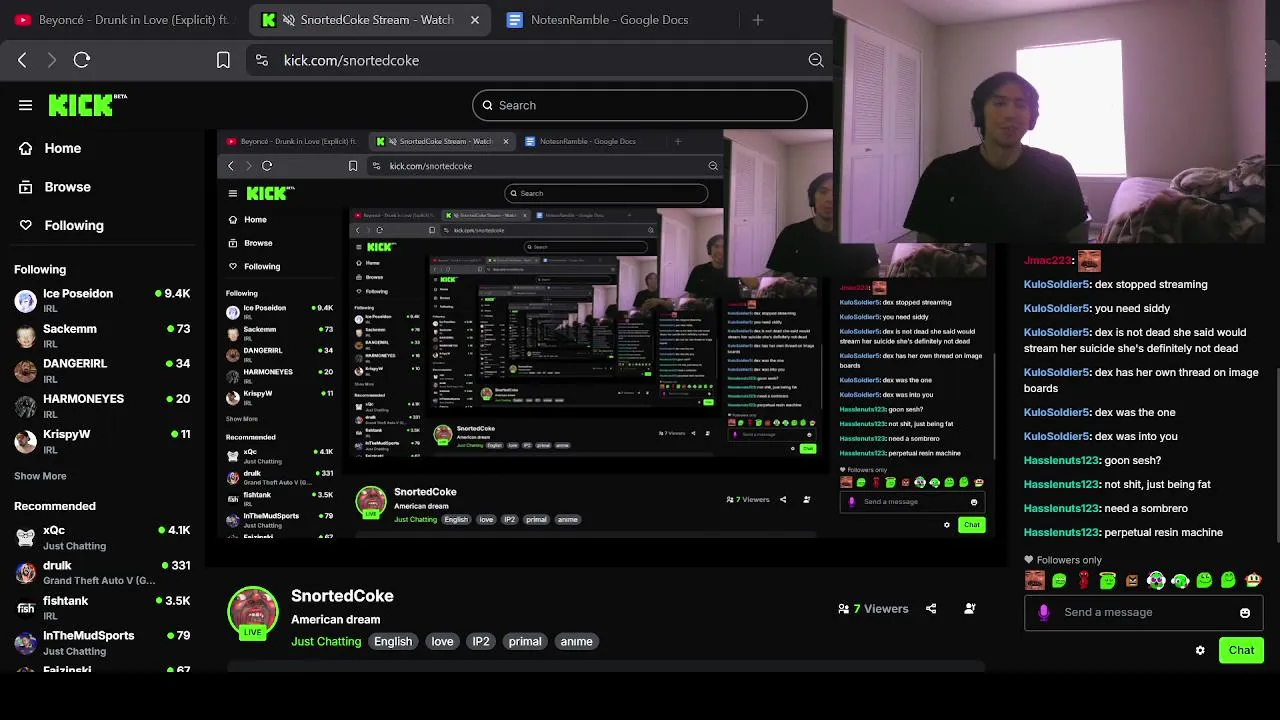Insert the green halo emote
This screenshot has width=1280, height=720.
click(1107, 580)
